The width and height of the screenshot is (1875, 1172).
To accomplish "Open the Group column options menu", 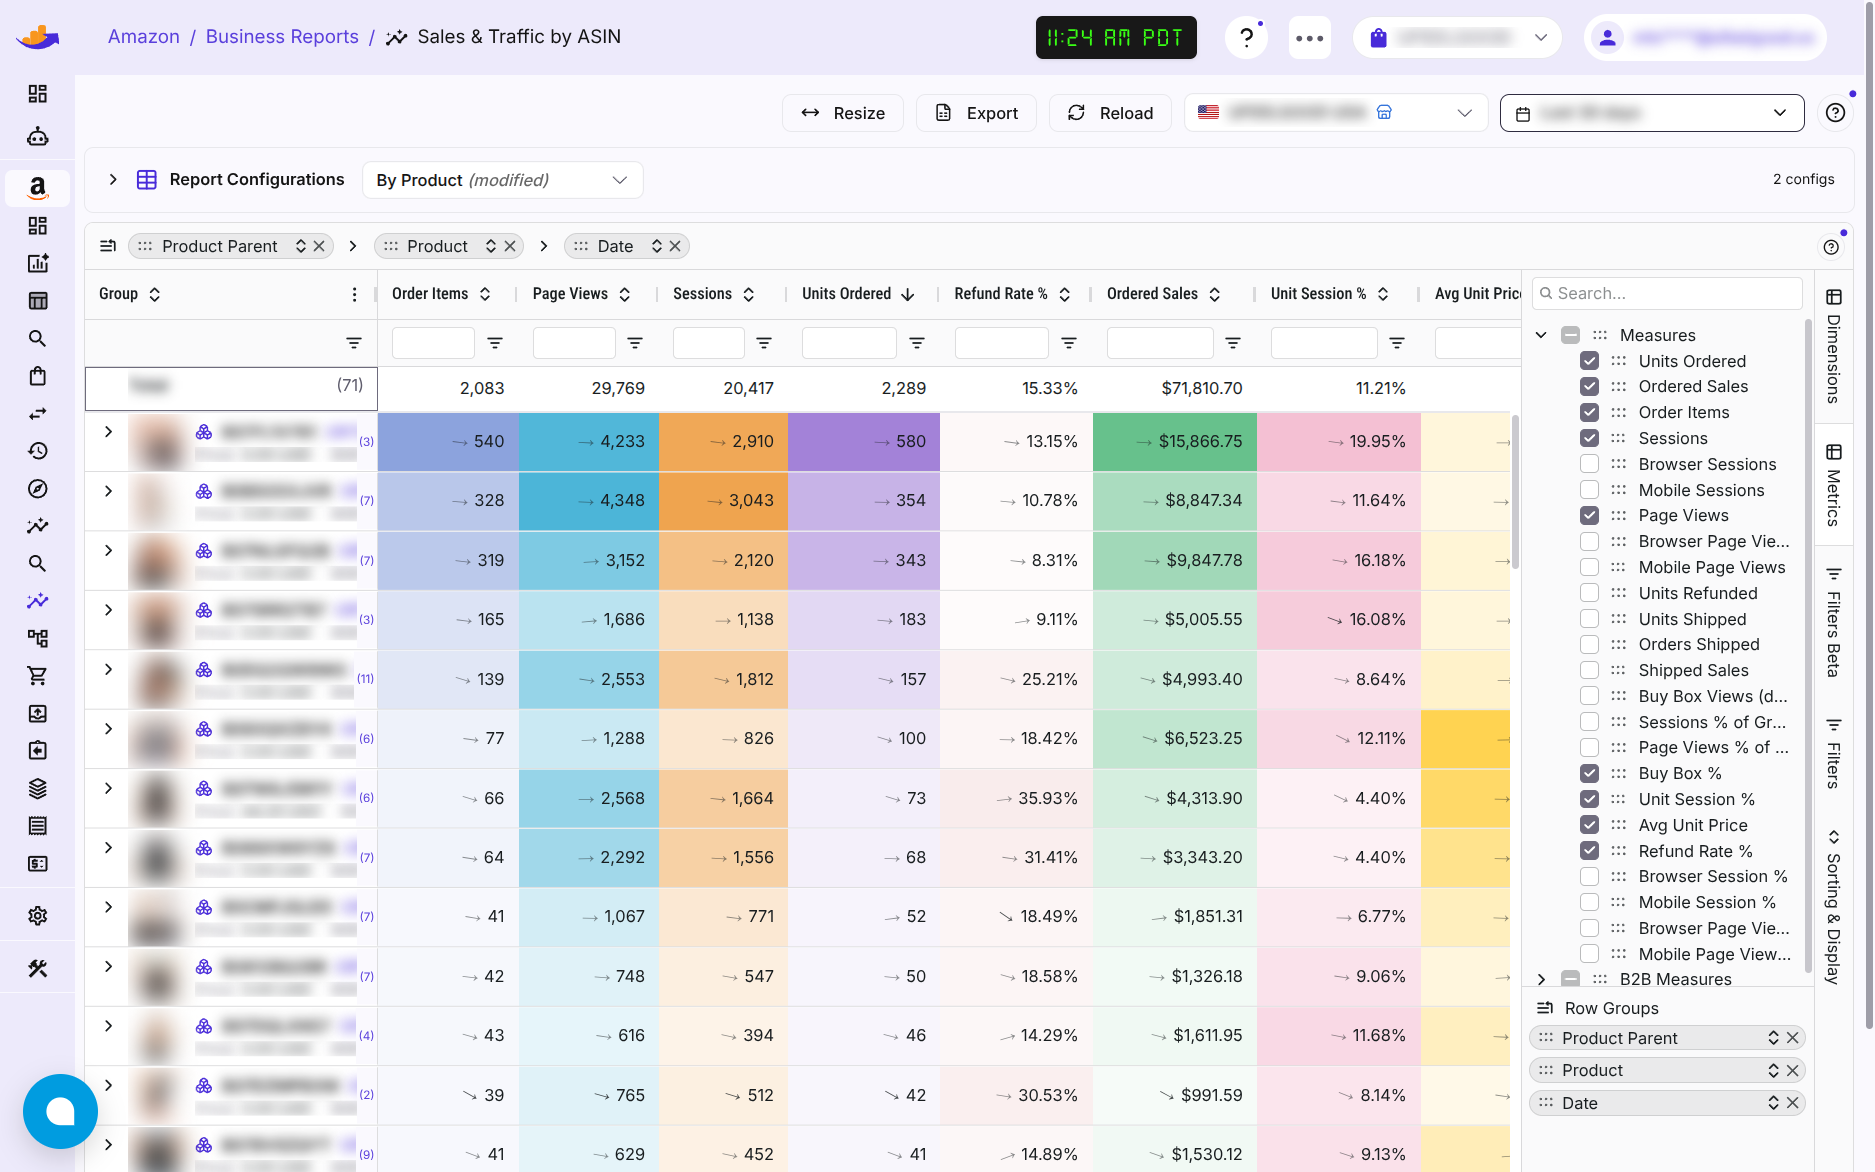I will click(354, 294).
